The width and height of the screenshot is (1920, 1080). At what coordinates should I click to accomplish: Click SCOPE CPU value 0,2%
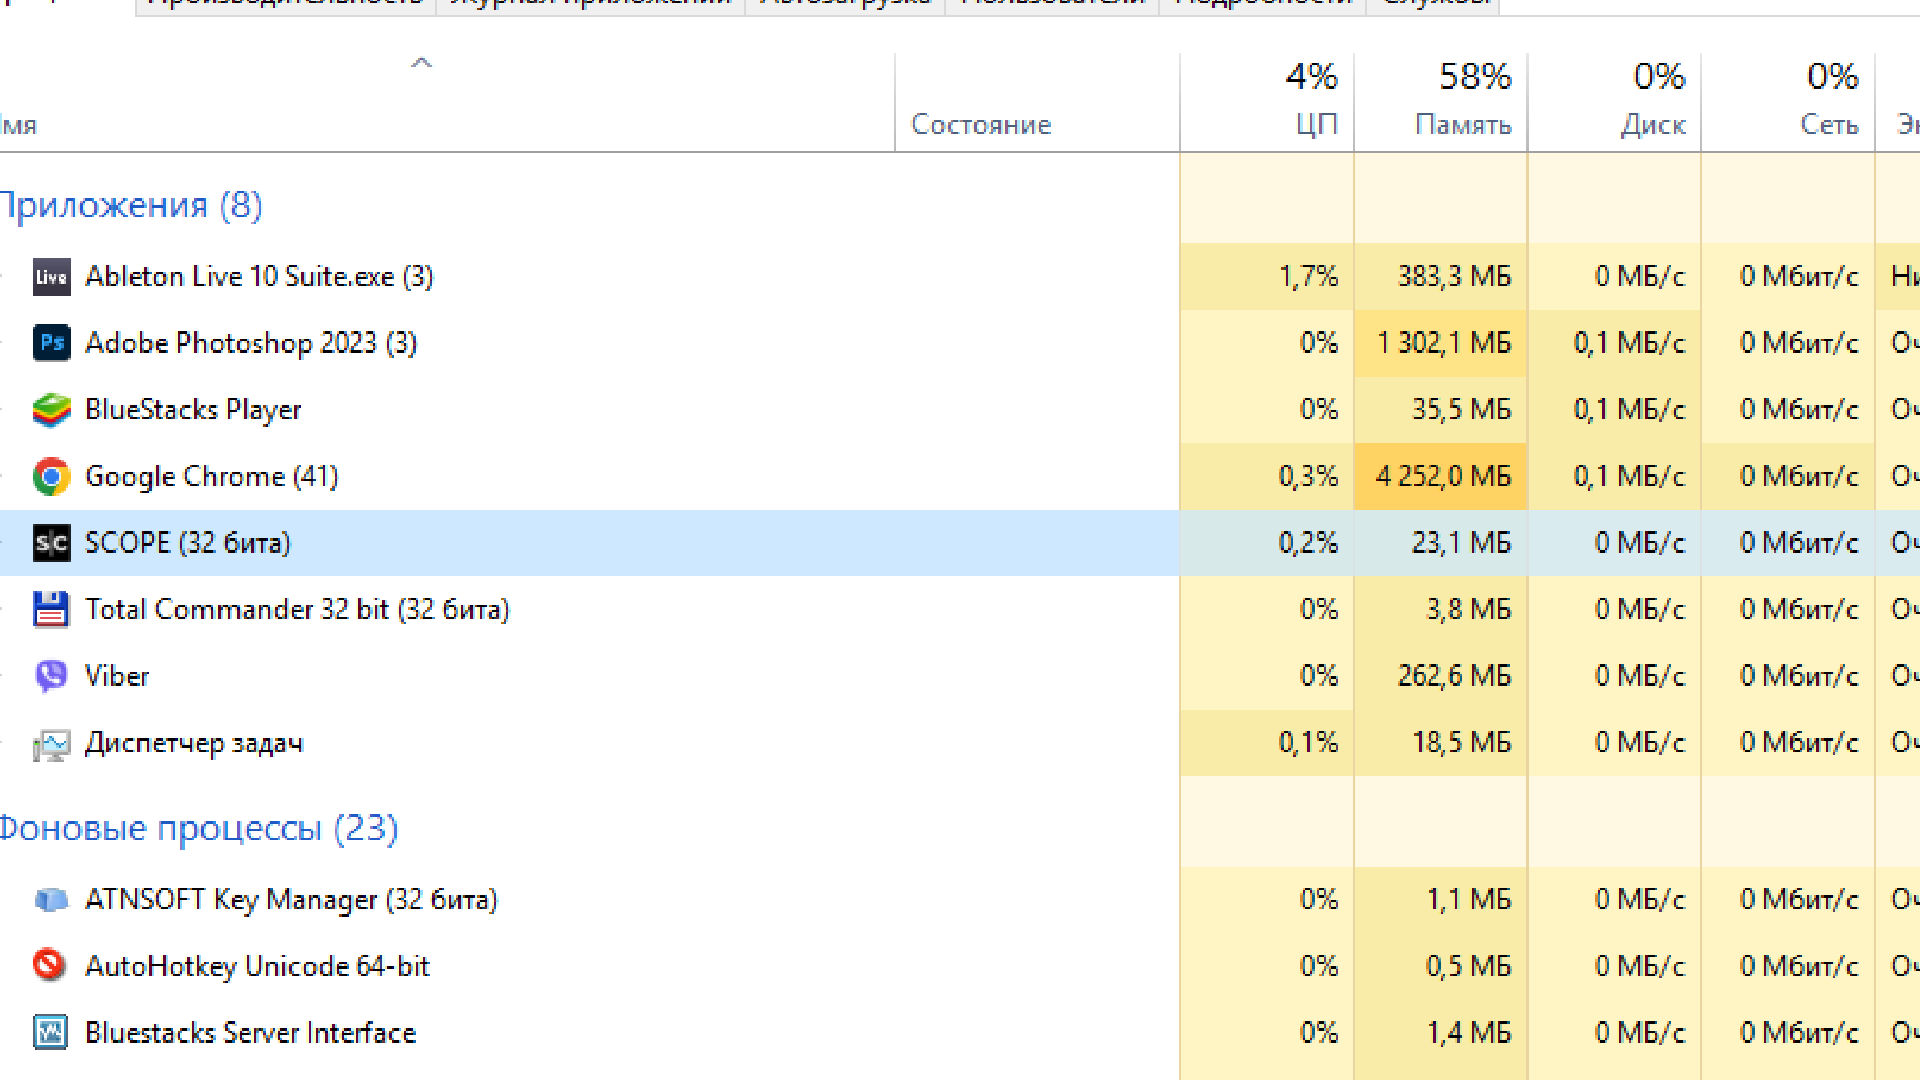(1308, 543)
